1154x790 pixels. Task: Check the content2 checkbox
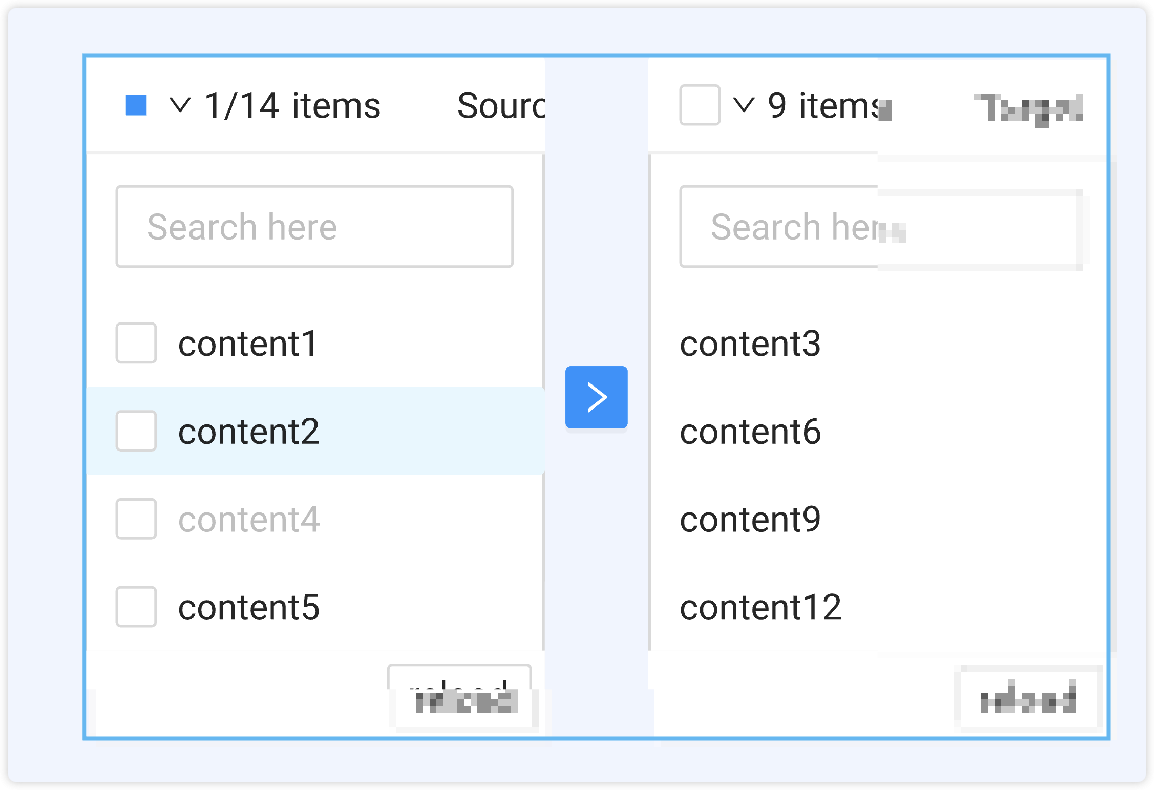136,431
